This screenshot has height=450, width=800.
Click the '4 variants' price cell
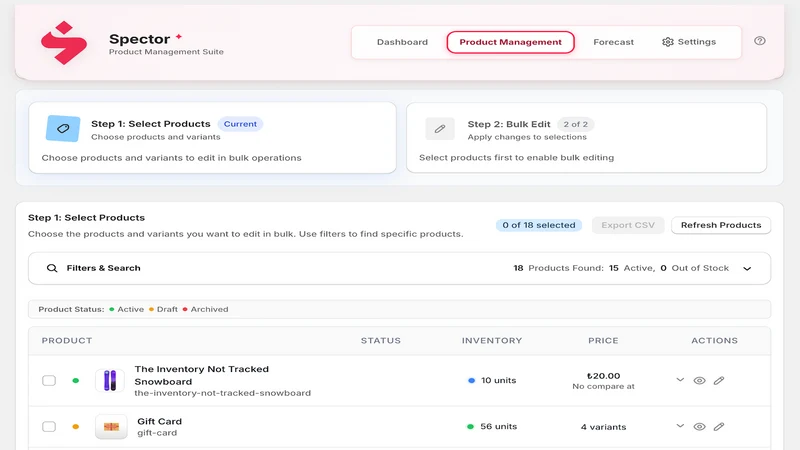point(603,427)
